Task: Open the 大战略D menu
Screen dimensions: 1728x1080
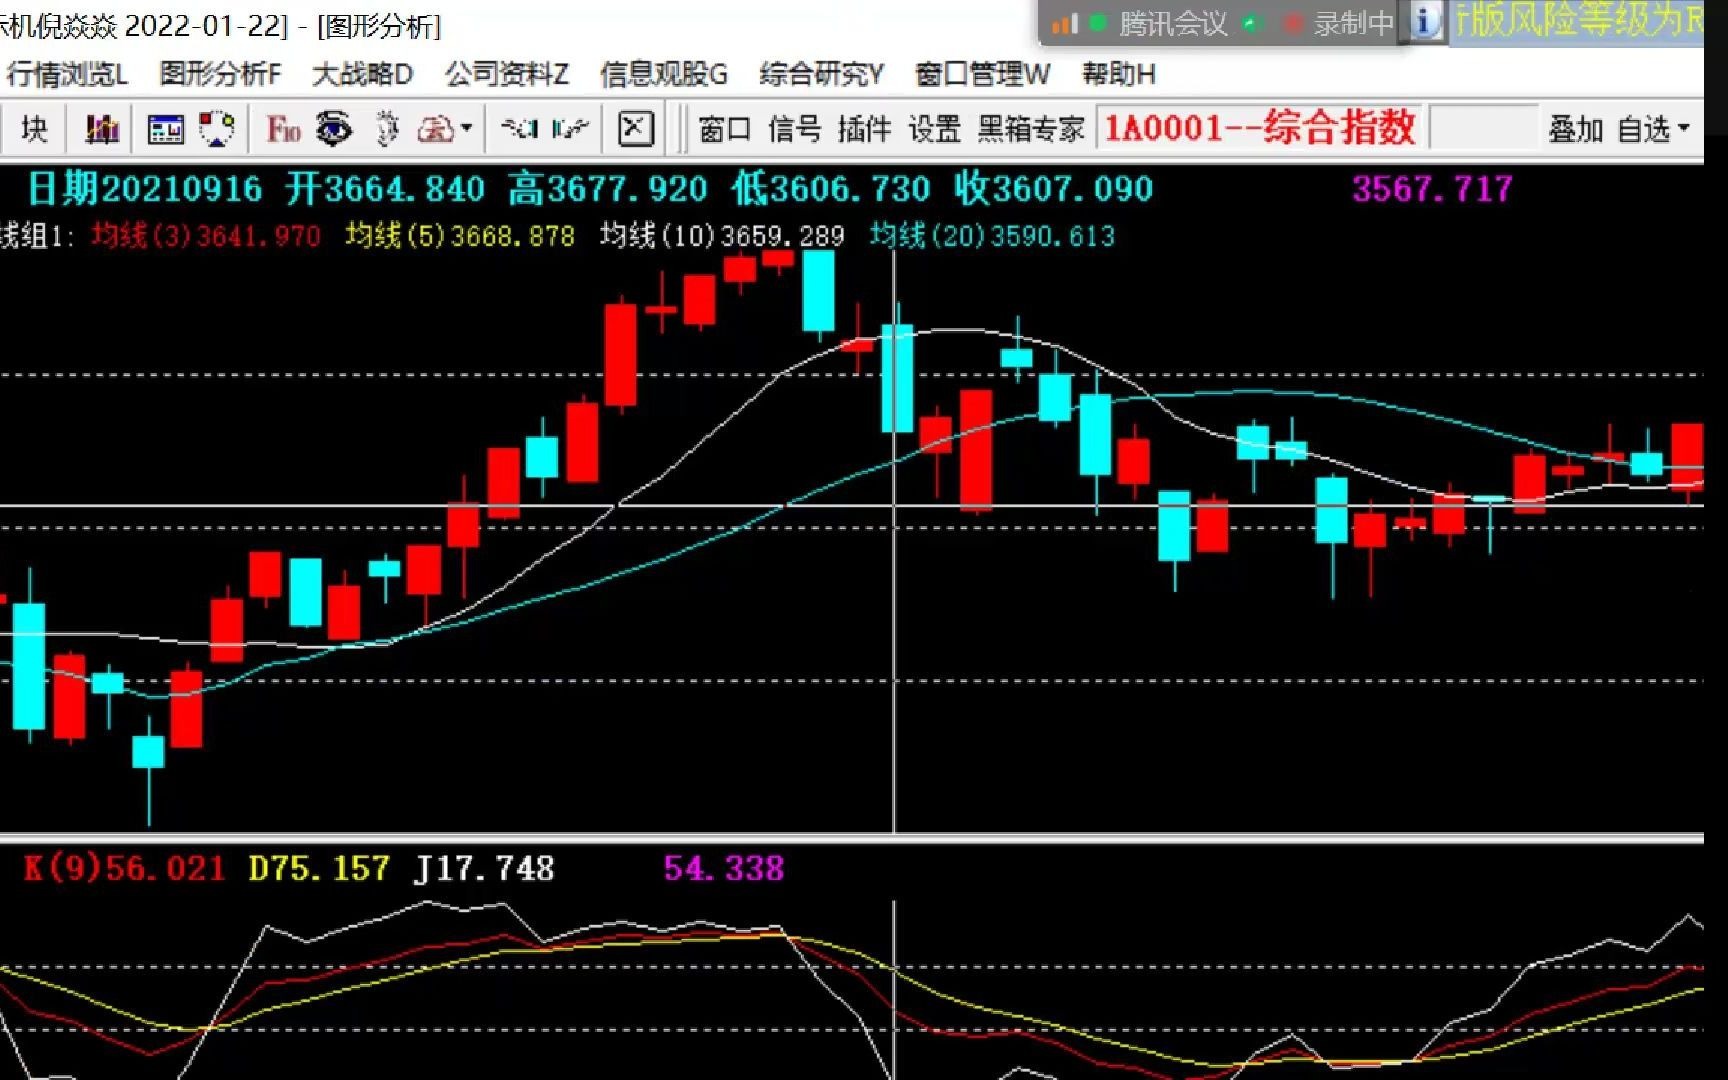Action: [x=362, y=74]
